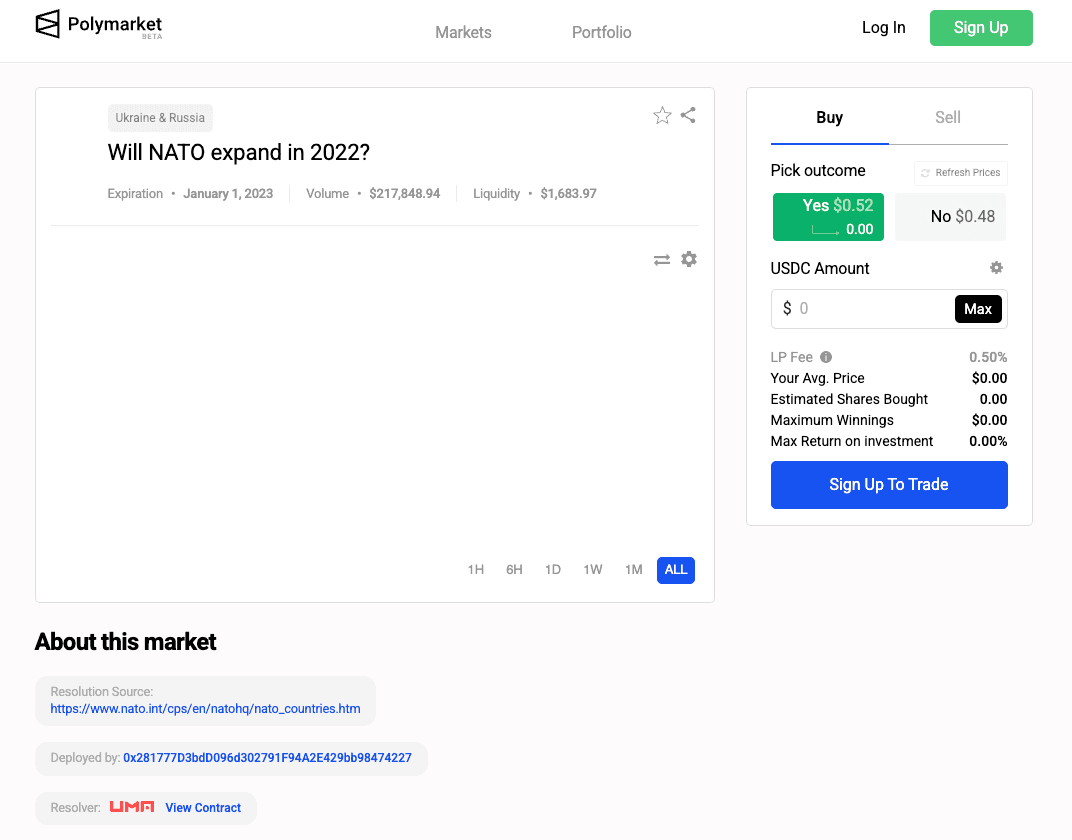Click the LP Fee info icon

825,357
